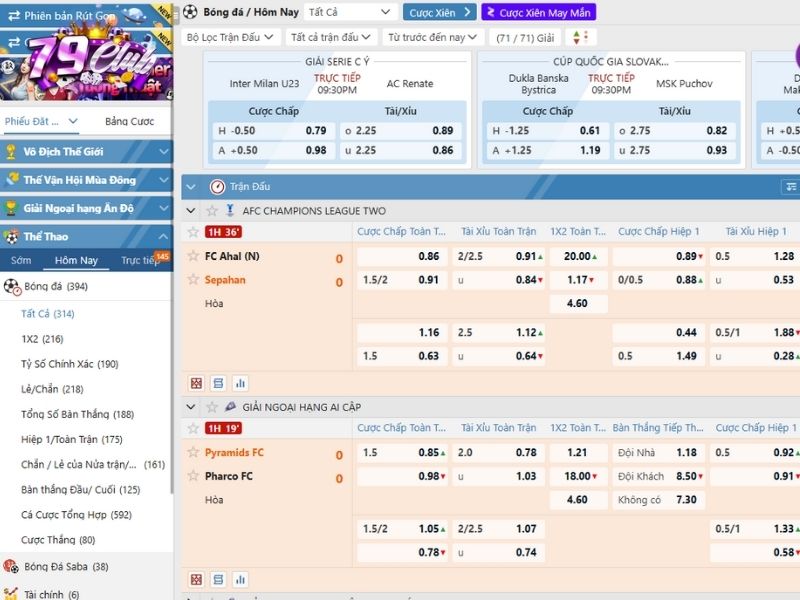Star the Pyramids FC team
This screenshot has width=800, height=600.
tap(193, 452)
